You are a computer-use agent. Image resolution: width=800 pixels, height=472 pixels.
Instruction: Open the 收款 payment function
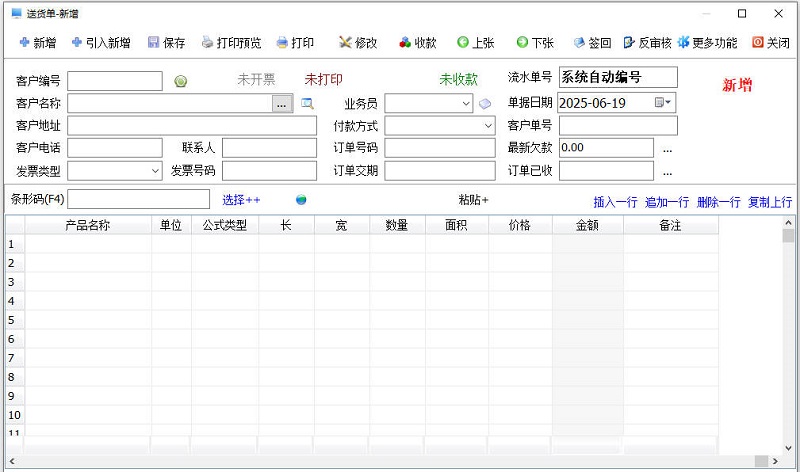coord(418,43)
